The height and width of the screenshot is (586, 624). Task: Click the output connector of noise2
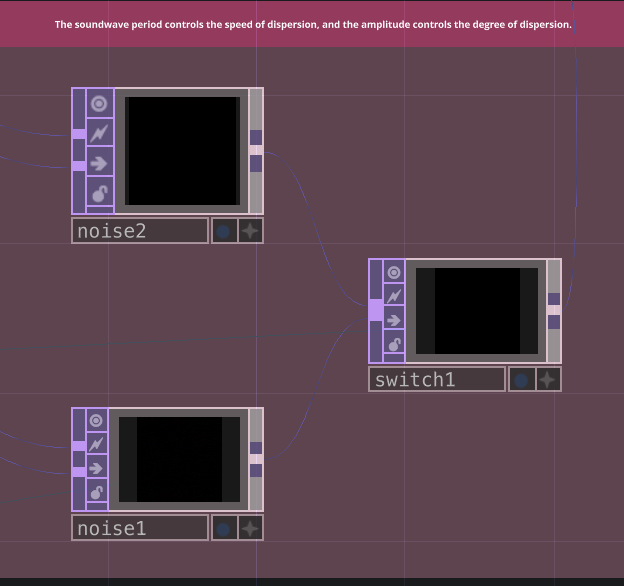(256, 150)
